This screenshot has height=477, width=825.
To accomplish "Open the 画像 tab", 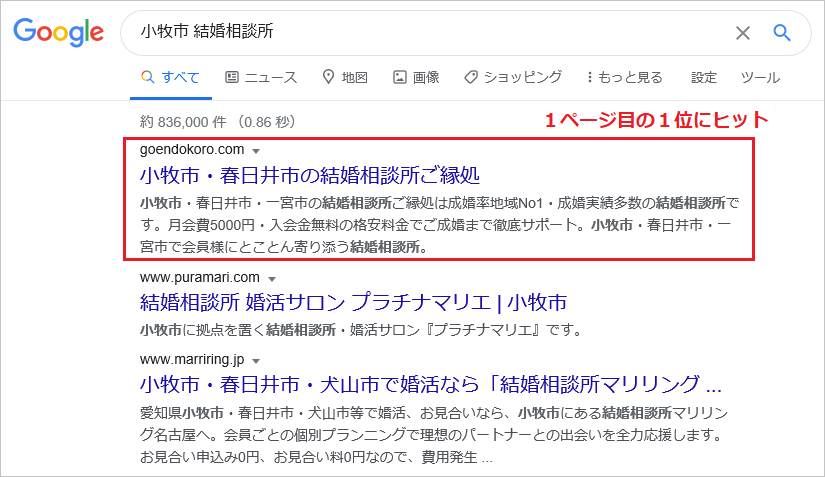I will pos(416,77).
